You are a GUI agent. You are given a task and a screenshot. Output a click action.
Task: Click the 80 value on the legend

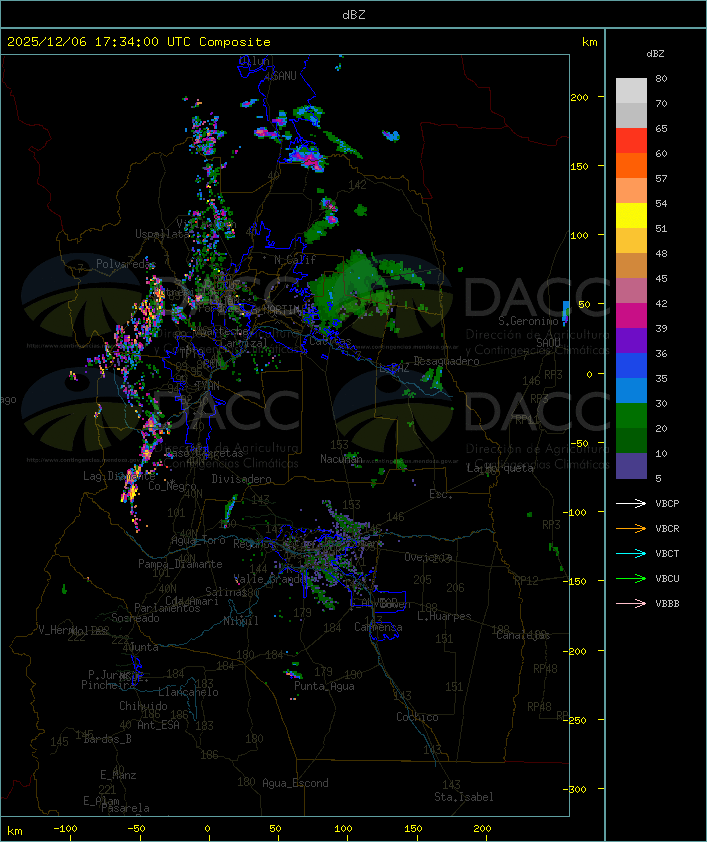(x=661, y=78)
